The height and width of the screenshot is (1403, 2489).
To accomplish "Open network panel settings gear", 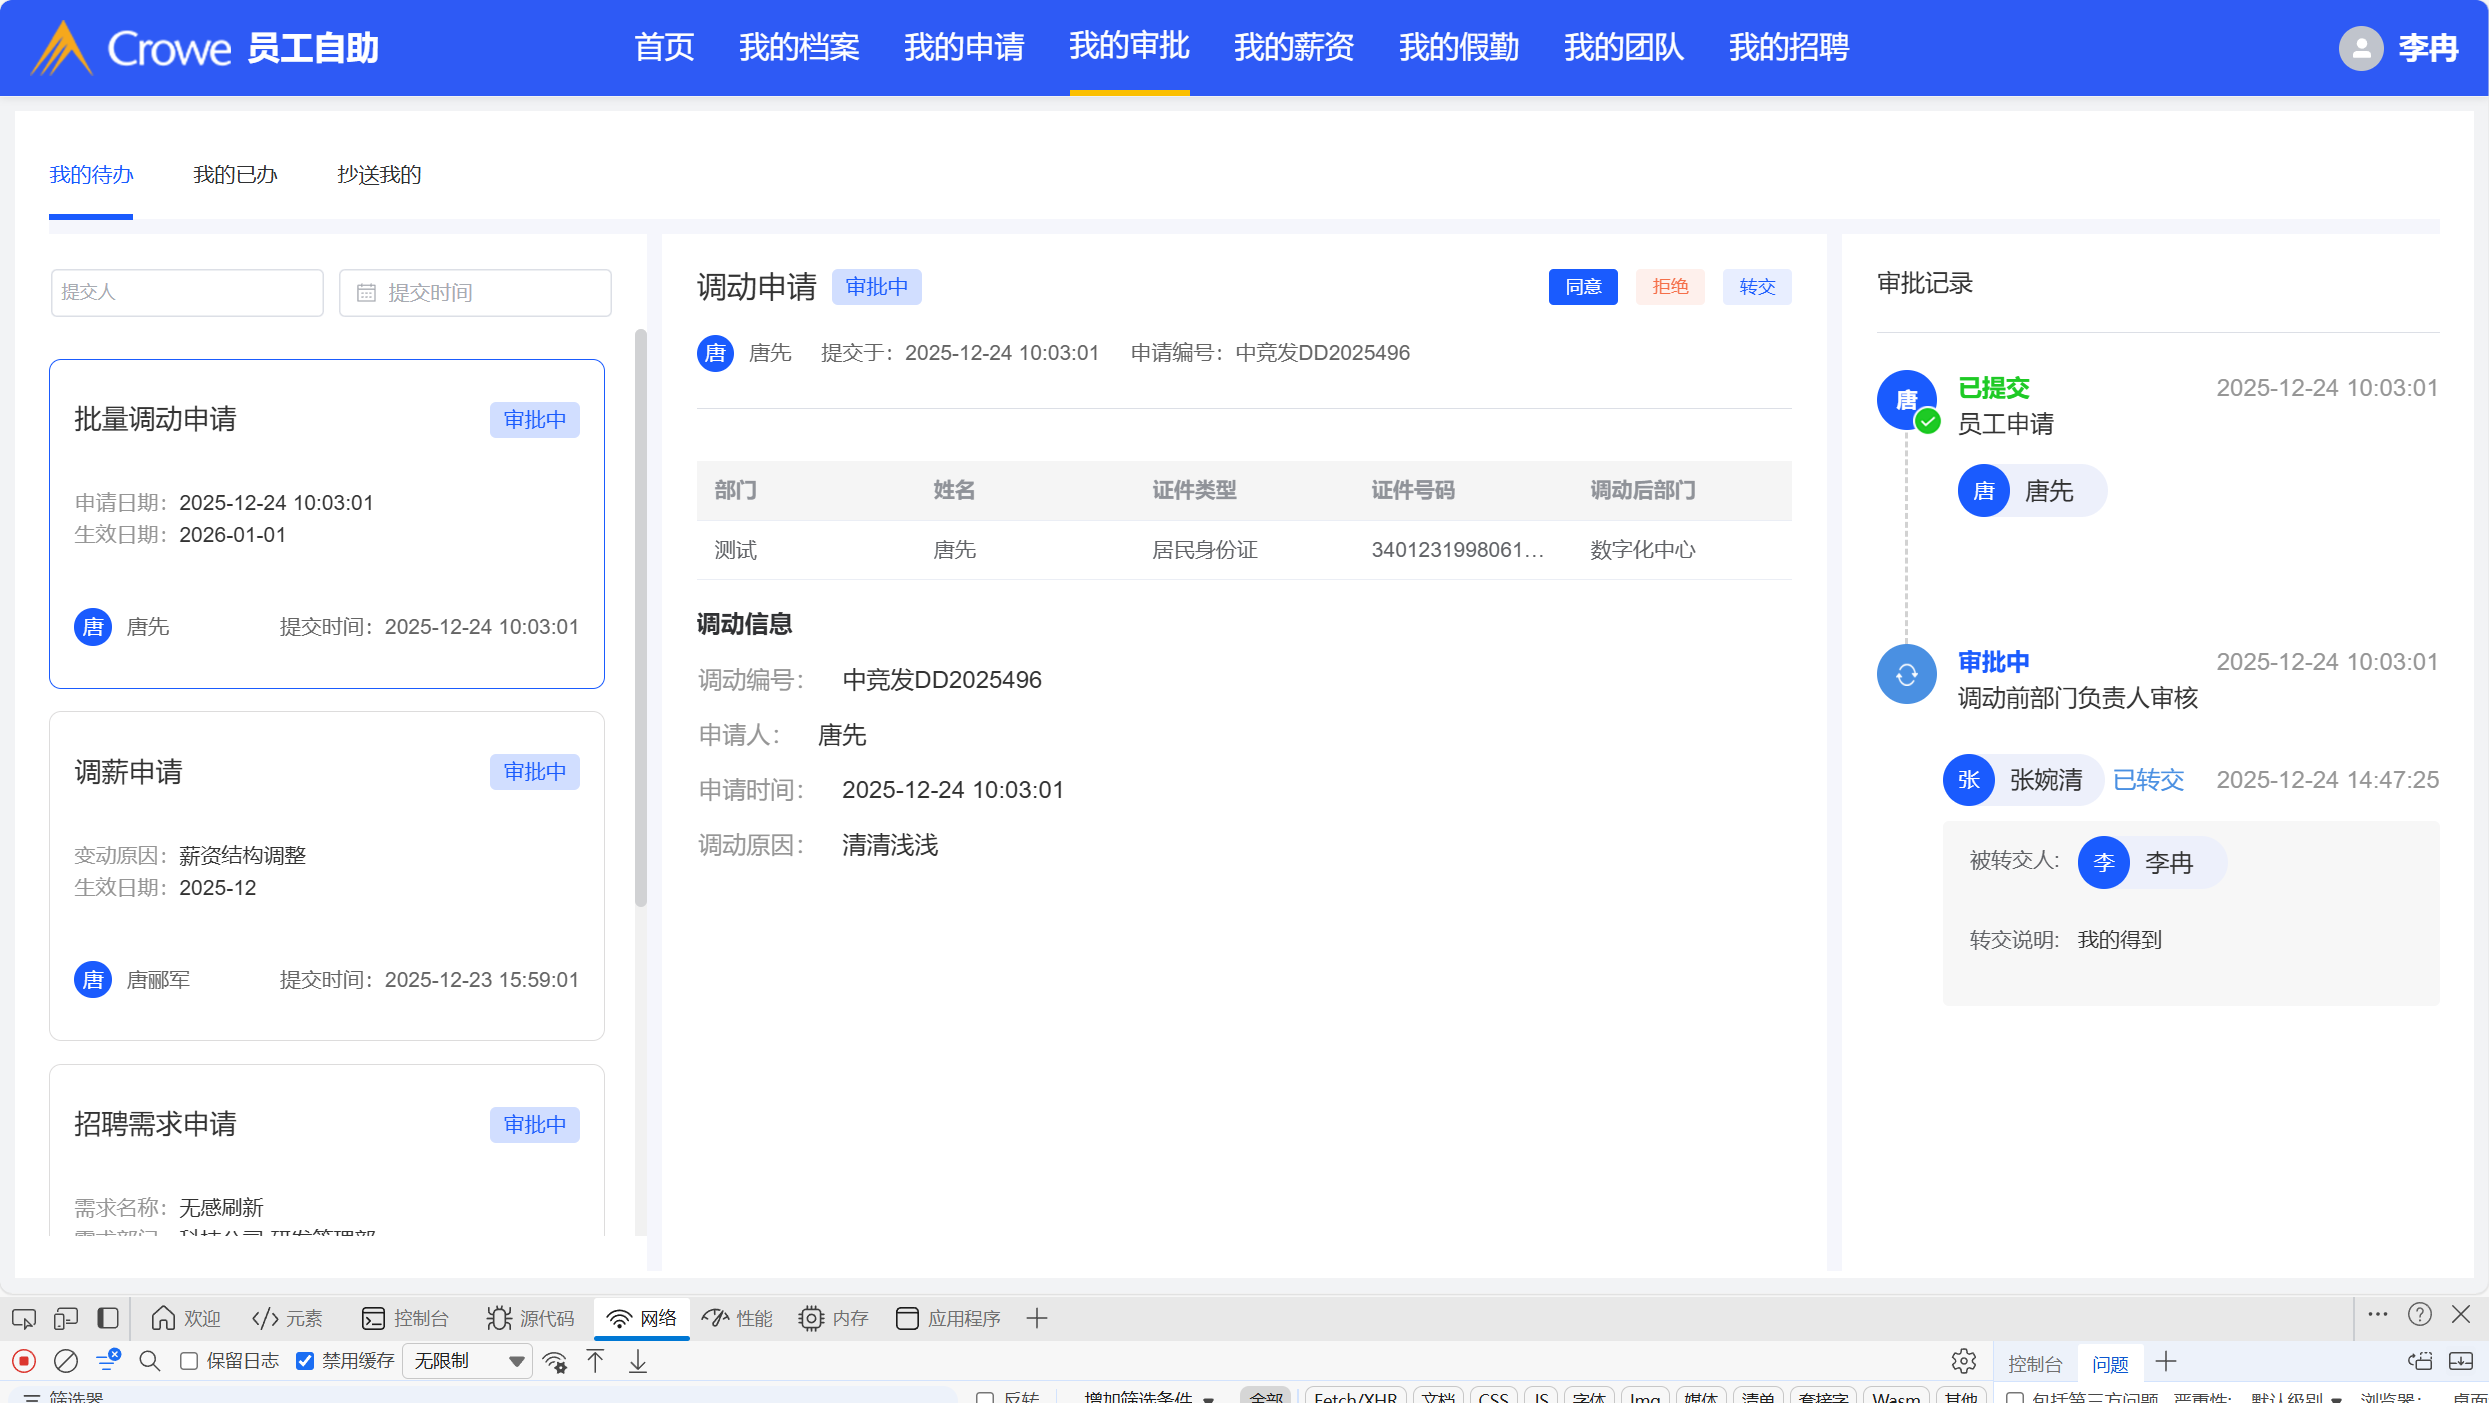I will (x=1963, y=1361).
